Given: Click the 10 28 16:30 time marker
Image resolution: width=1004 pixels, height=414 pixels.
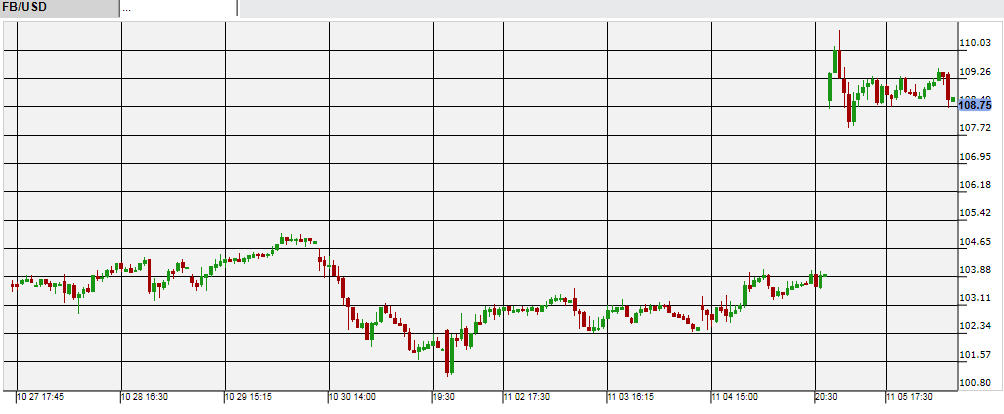Looking at the screenshot, I should [145, 397].
